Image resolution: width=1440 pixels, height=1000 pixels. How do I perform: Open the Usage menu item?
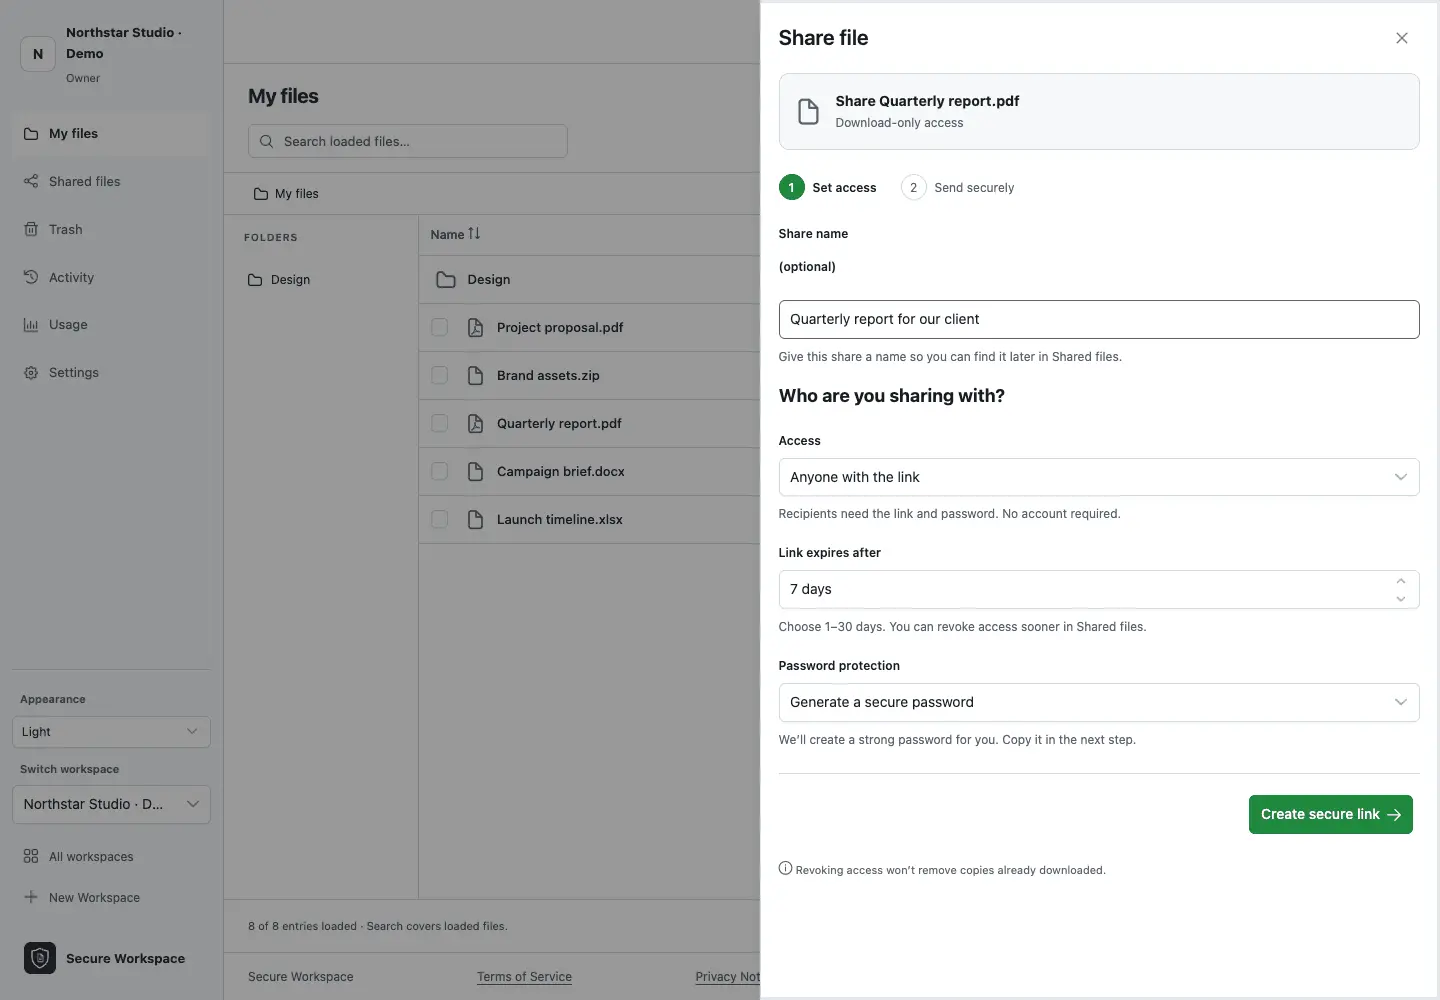[x=110, y=325]
